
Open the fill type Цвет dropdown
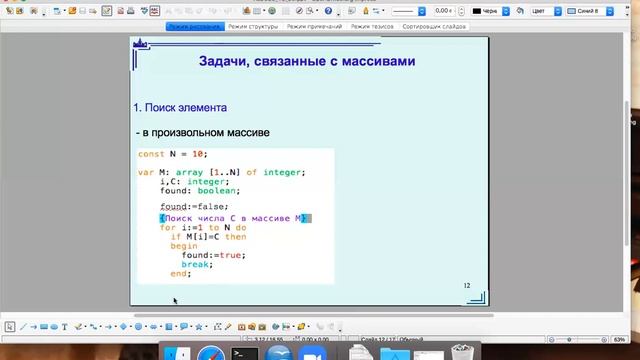(x=558, y=11)
